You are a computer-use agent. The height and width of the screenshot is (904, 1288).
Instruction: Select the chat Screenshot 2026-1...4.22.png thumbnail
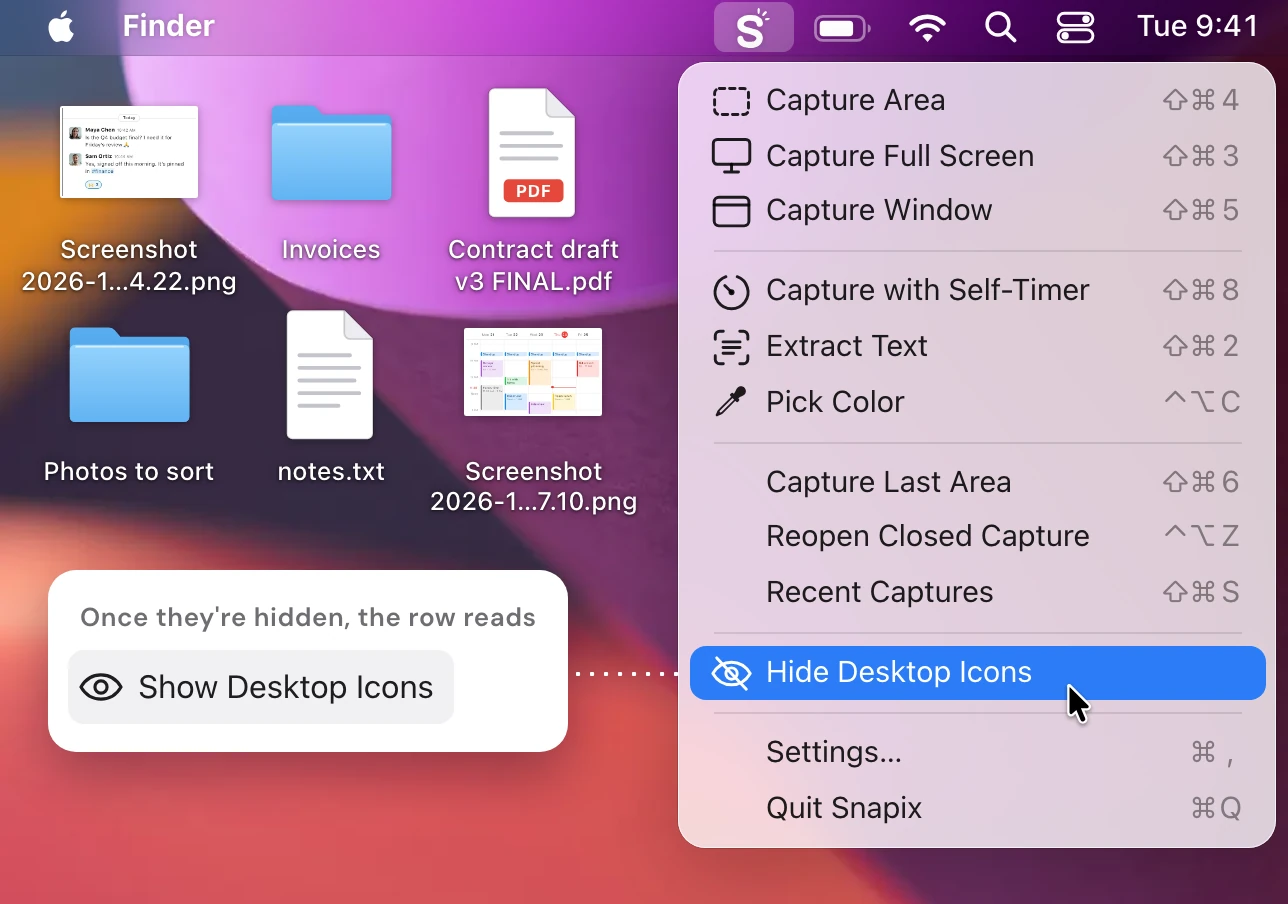129,152
